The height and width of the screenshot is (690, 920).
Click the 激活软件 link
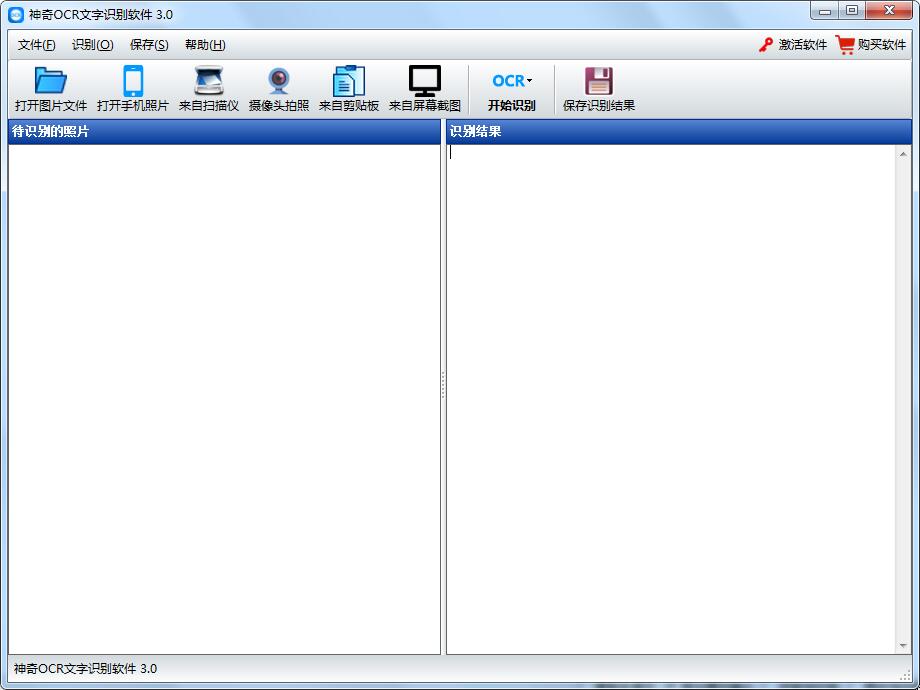[x=803, y=45]
